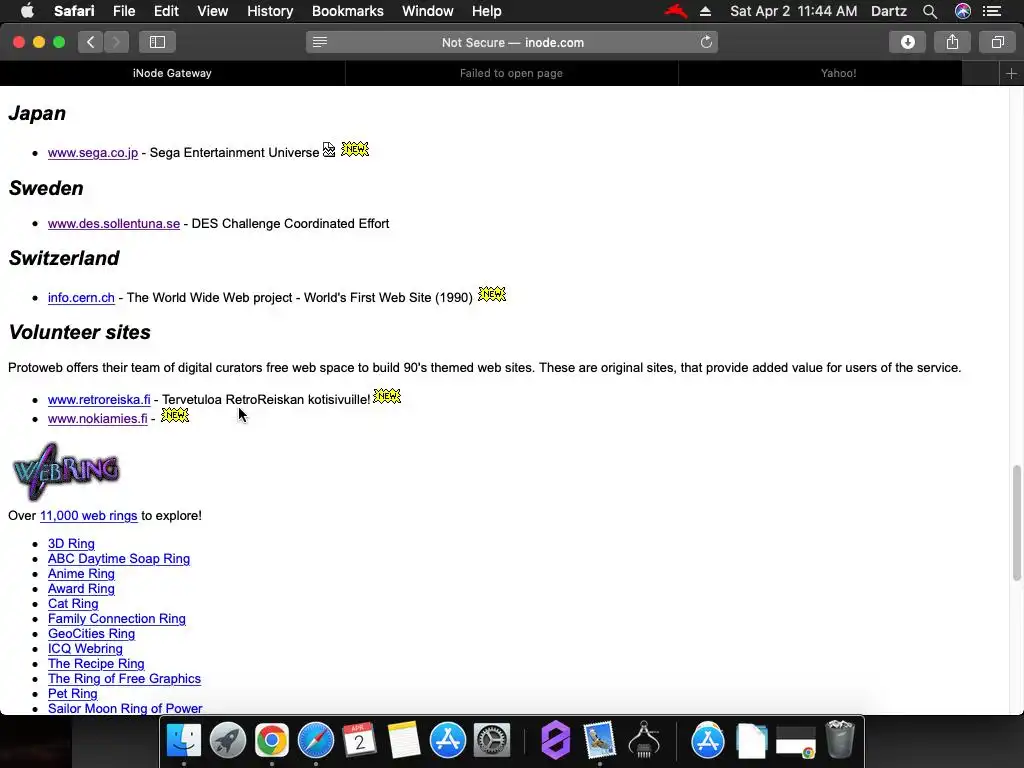Open Trash in the Dock
Image resolution: width=1024 pixels, height=768 pixels.
coord(840,741)
